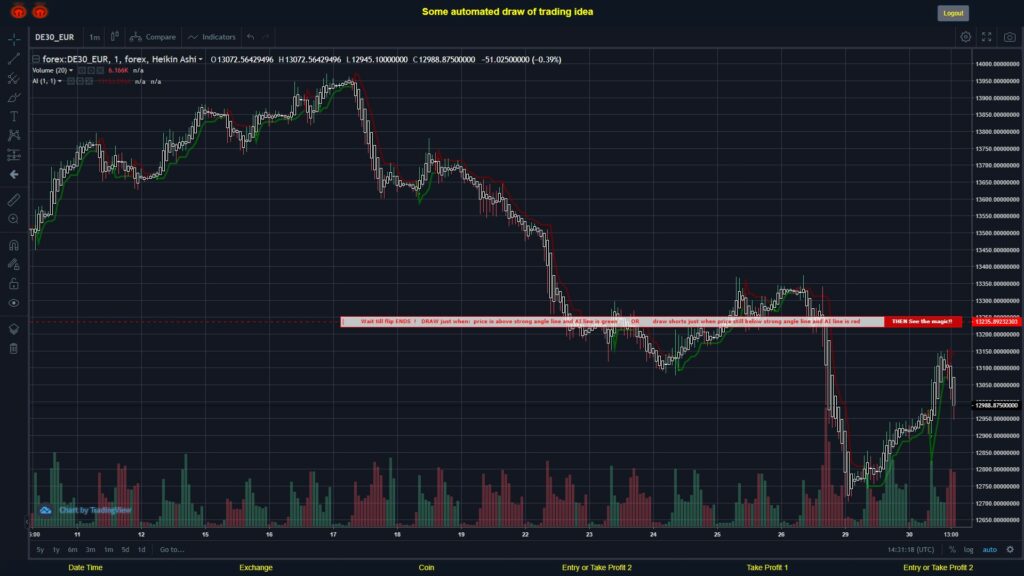Toggle visibility of the Volume indicator
This screenshot has width=1024, height=576.
point(82,71)
